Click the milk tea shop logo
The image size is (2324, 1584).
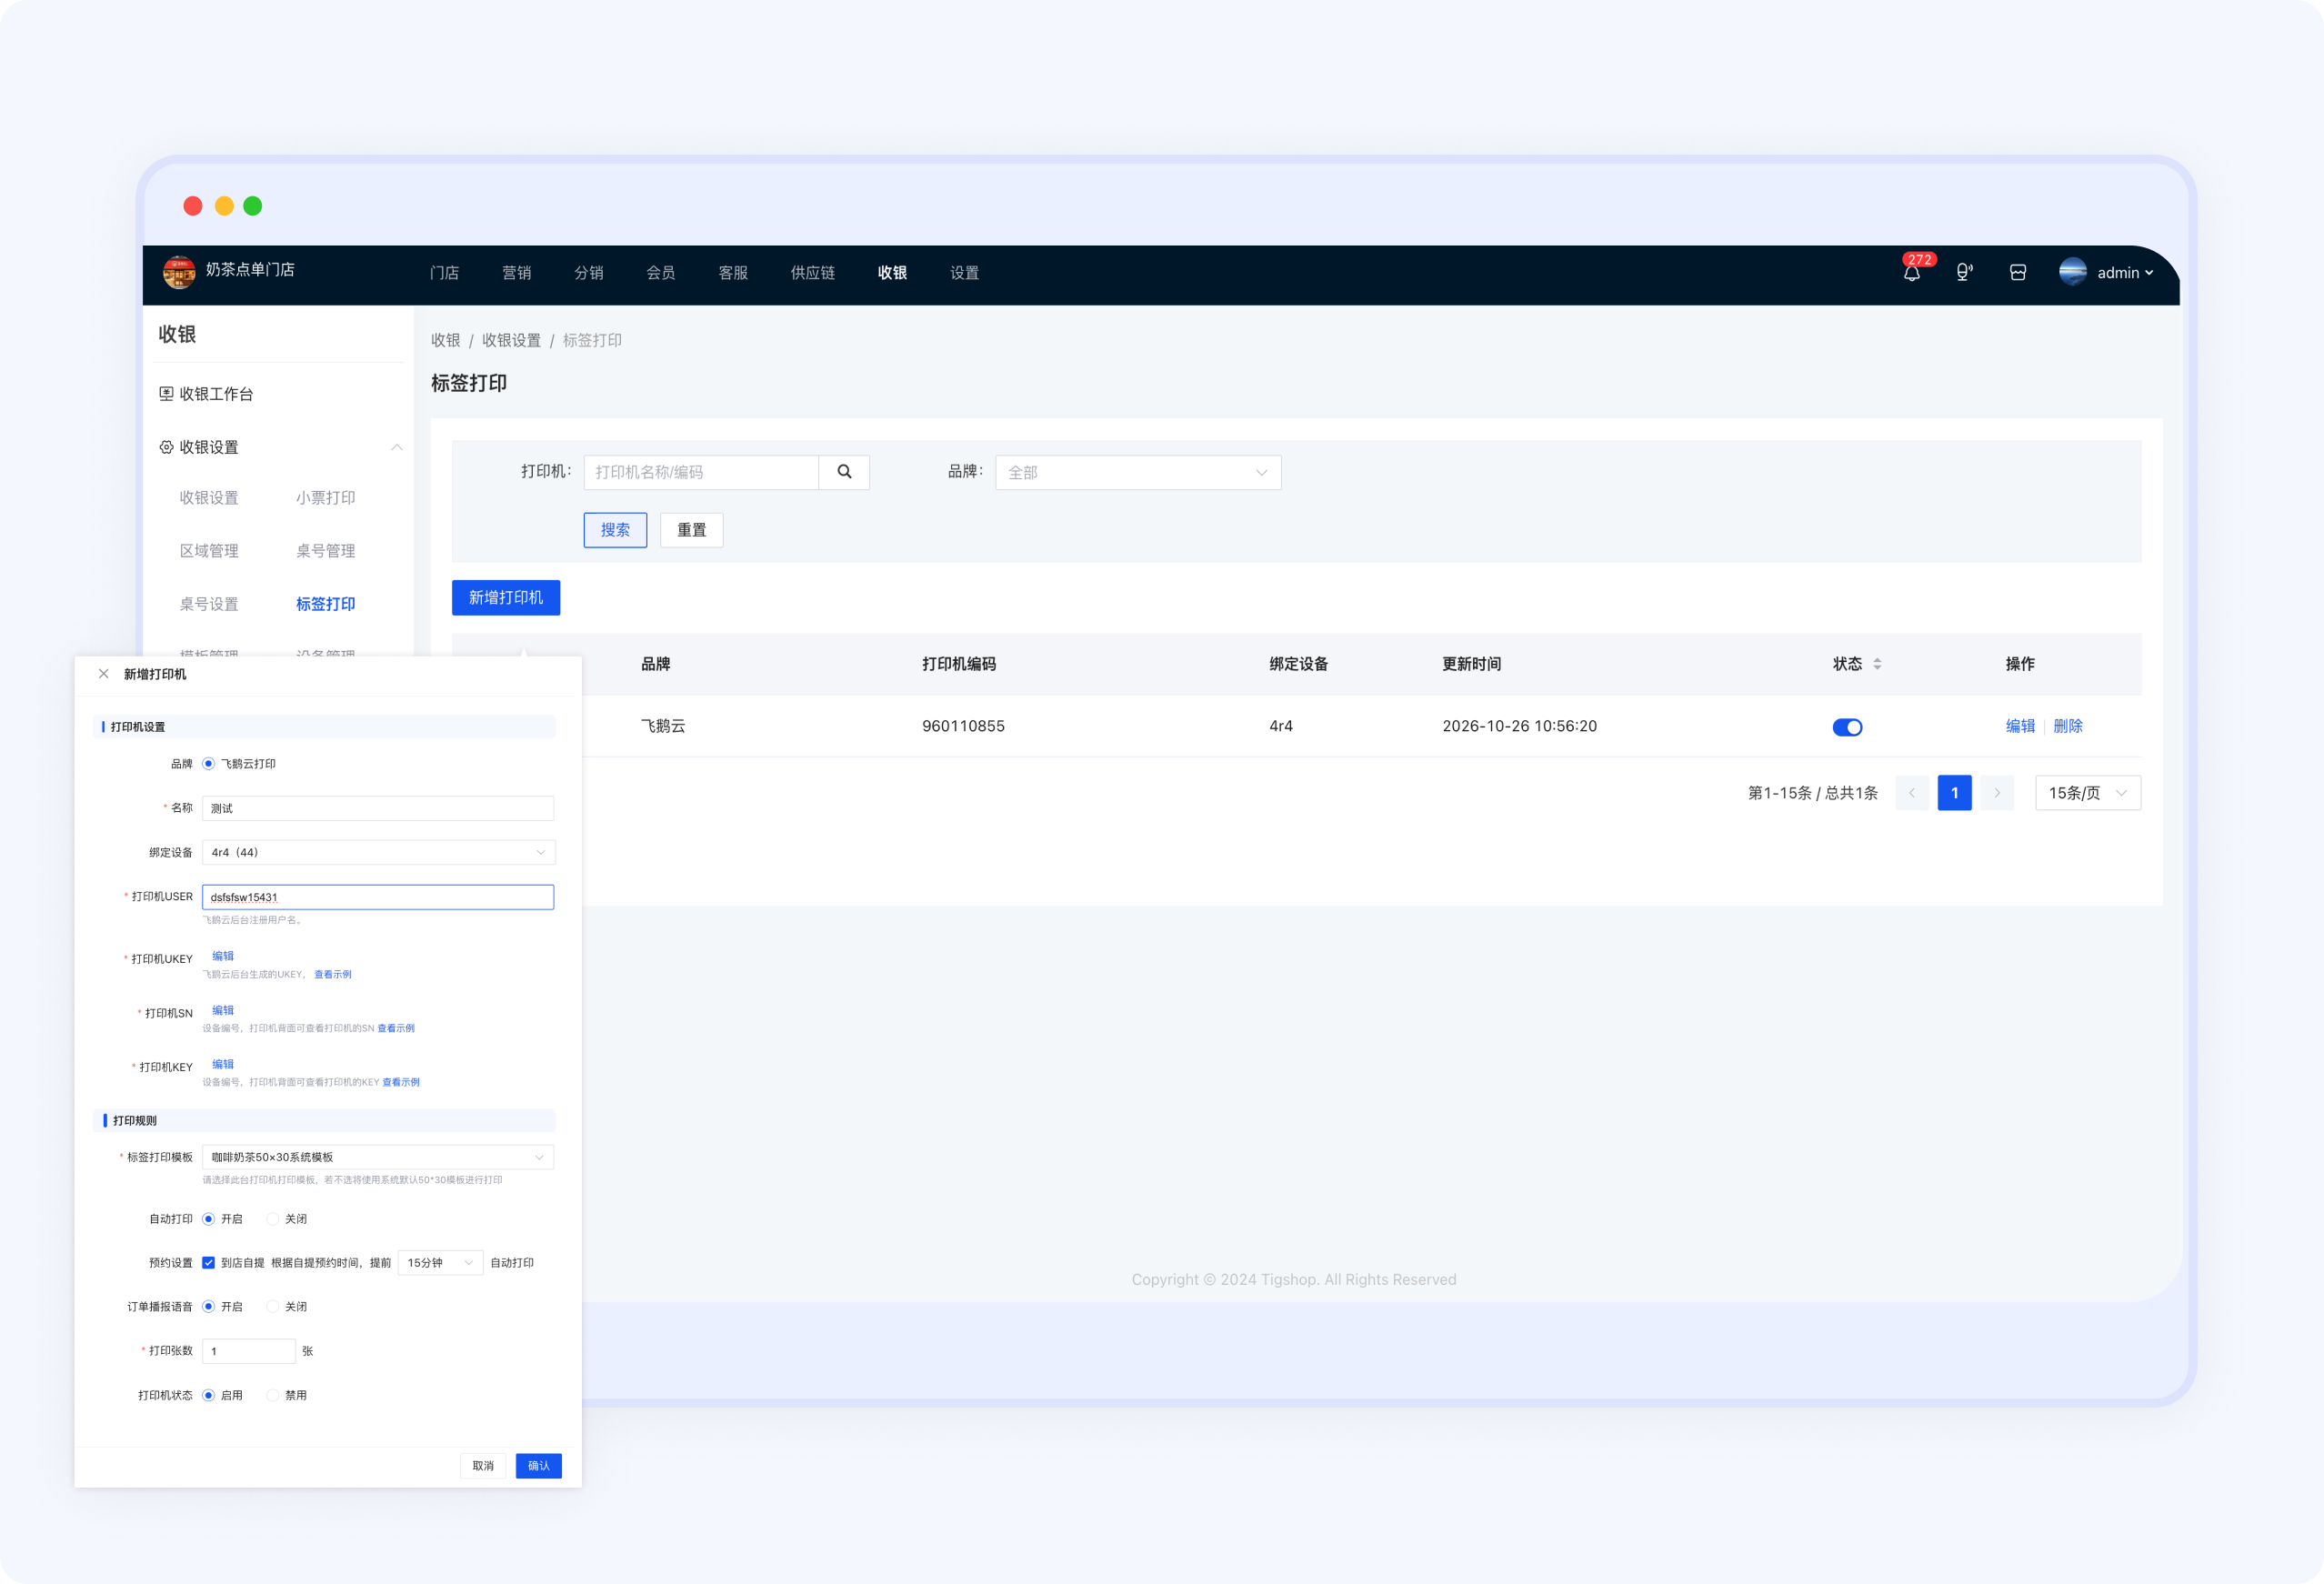coord(179,272)
